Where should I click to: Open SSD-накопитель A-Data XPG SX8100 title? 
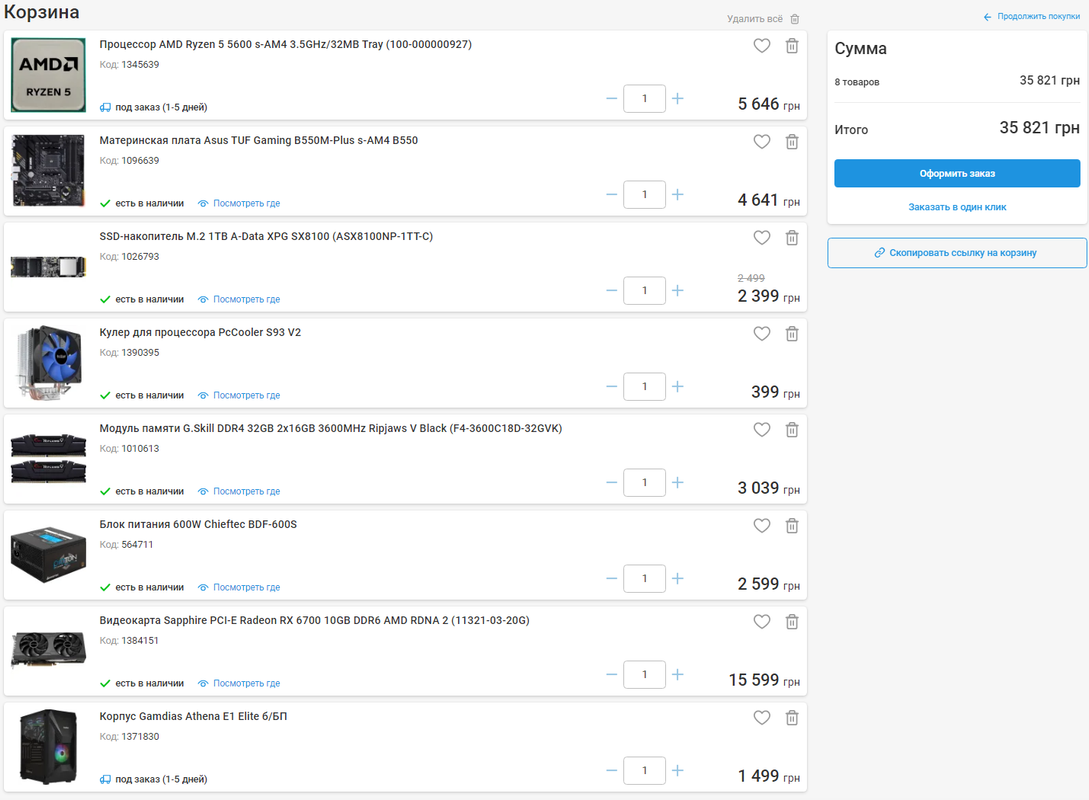click(x=266, y=236)
